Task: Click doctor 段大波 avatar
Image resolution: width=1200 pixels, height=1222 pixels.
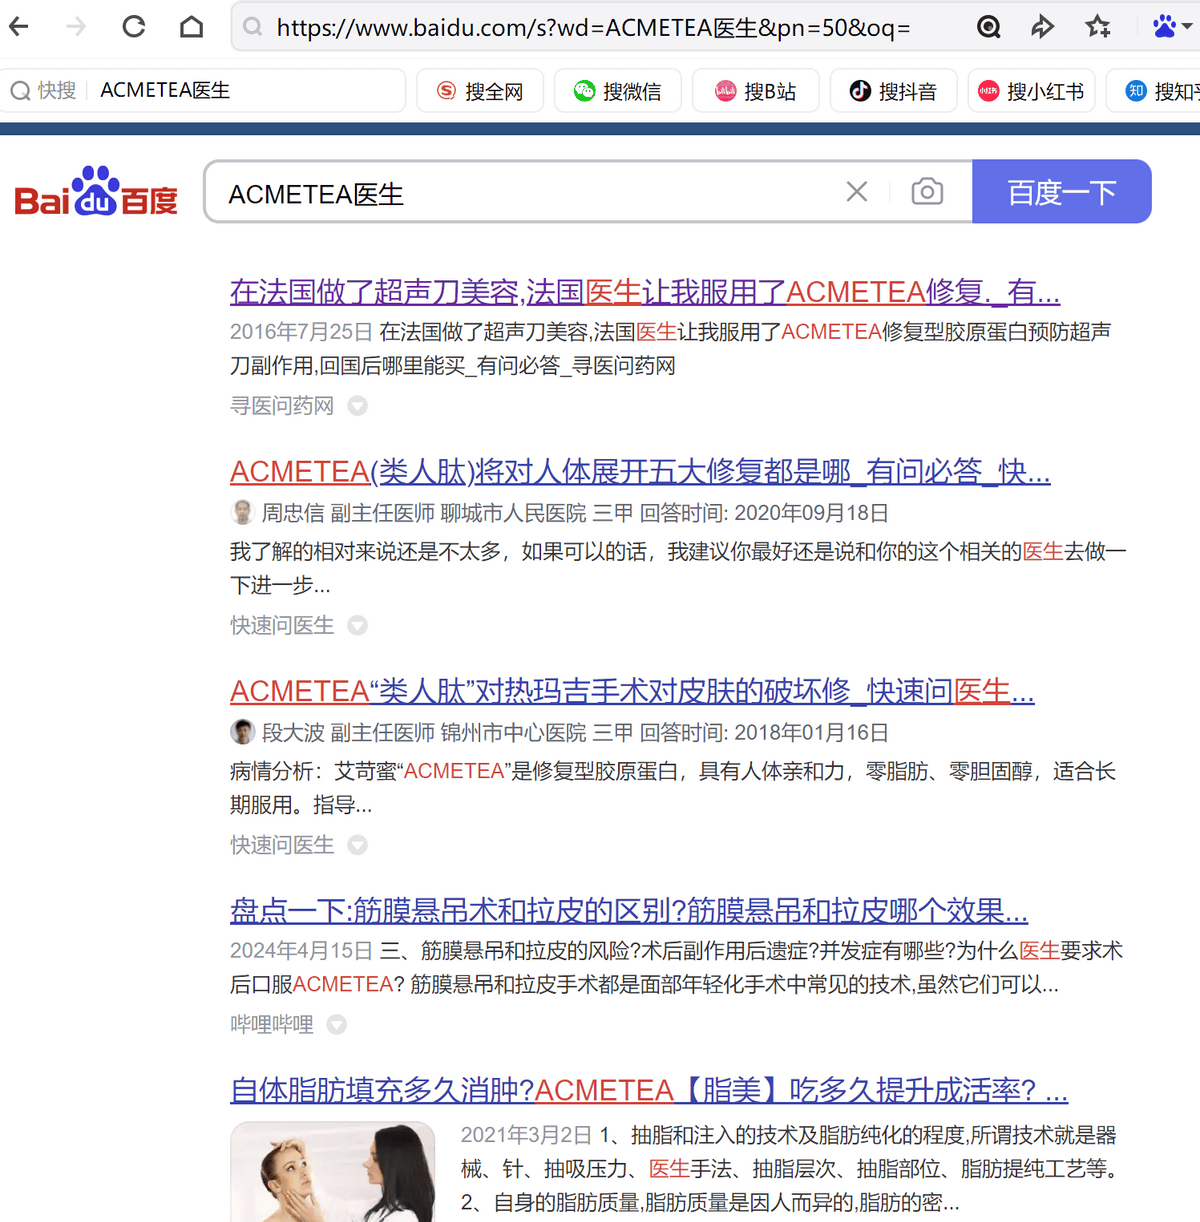Action: pyautogui.click(x=242, y=733)
